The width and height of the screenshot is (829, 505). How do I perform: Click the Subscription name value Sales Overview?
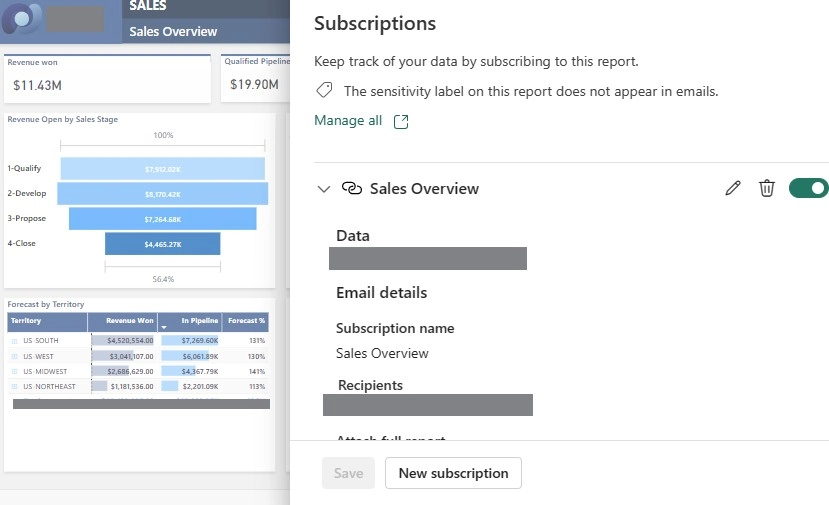coord(382,353)
